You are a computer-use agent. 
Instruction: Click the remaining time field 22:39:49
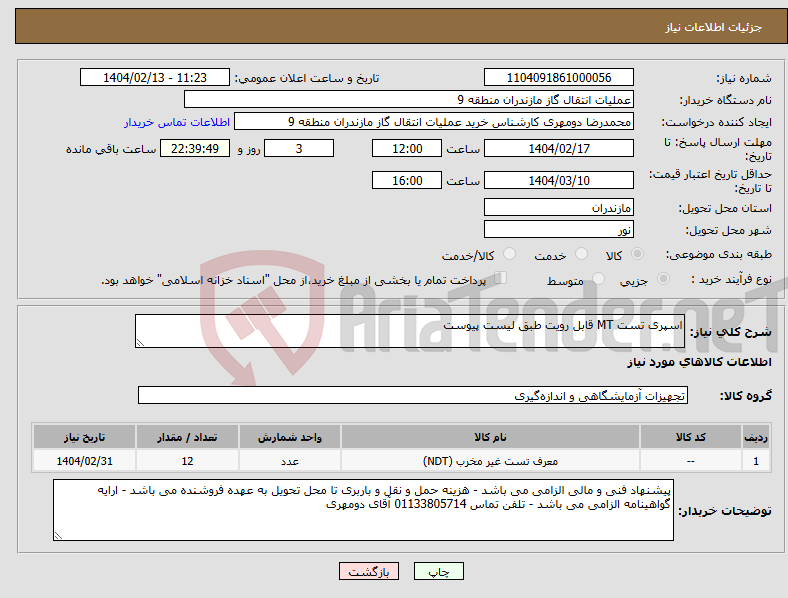click(195, 148)
